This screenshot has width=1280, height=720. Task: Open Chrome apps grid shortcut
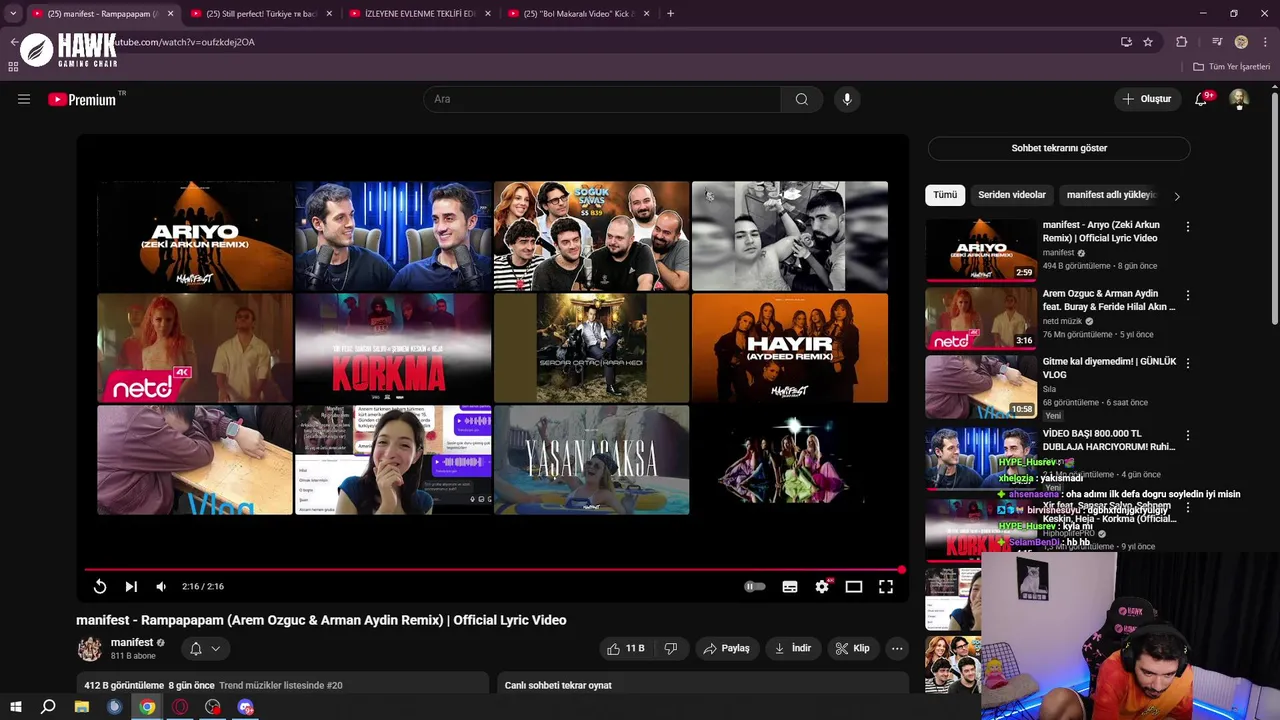click(x=13, y=67)
